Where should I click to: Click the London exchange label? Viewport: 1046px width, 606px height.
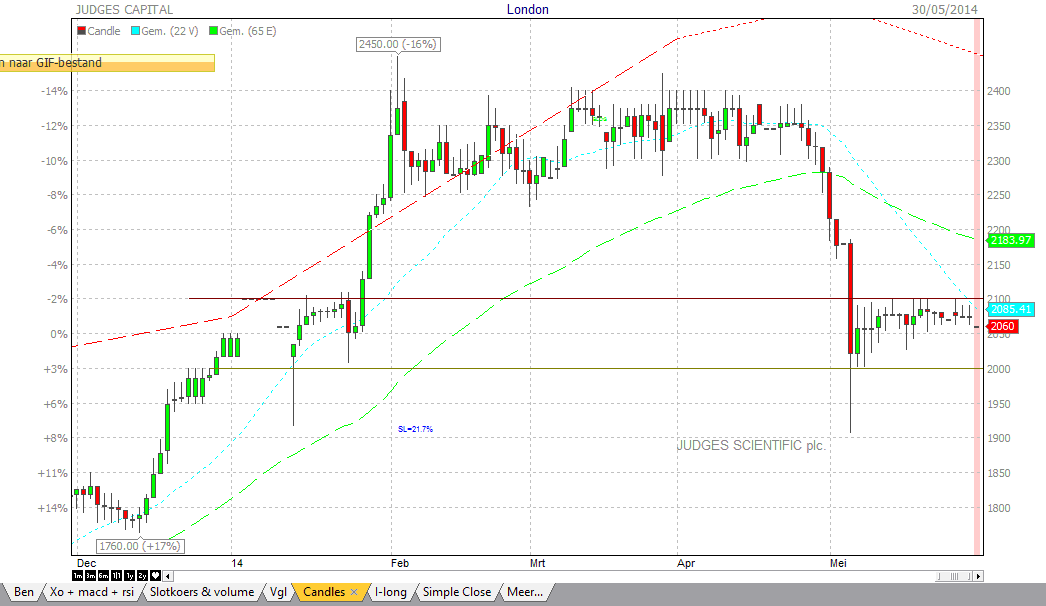[x=528, y=9]
